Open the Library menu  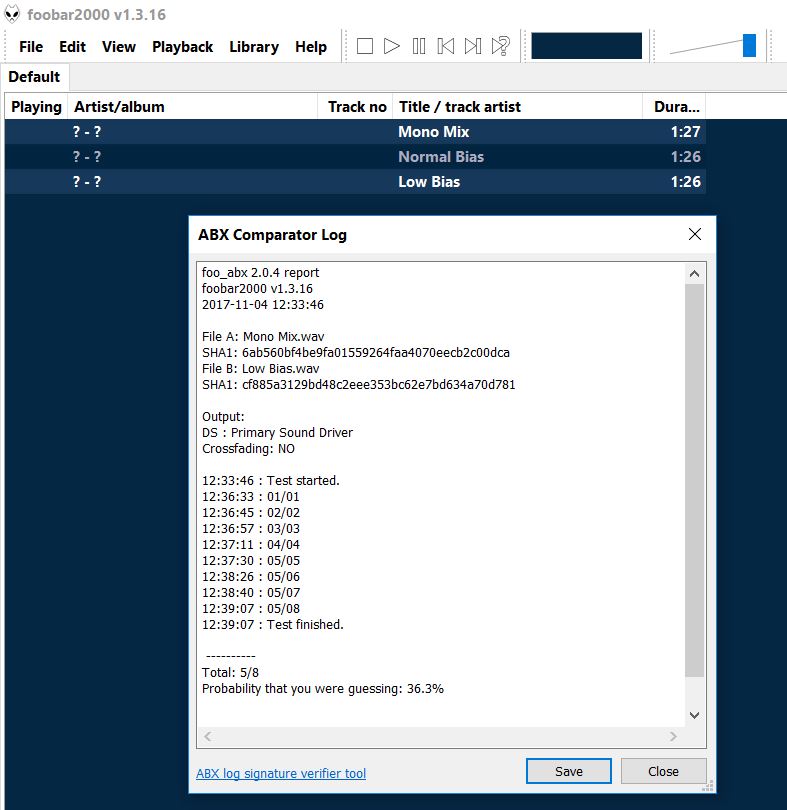254,47
